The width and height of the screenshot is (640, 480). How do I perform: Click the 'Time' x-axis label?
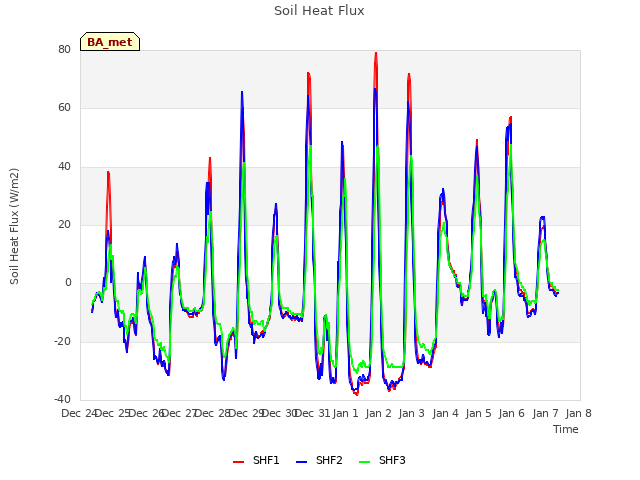pyautogui.click(x=566, y=429)
